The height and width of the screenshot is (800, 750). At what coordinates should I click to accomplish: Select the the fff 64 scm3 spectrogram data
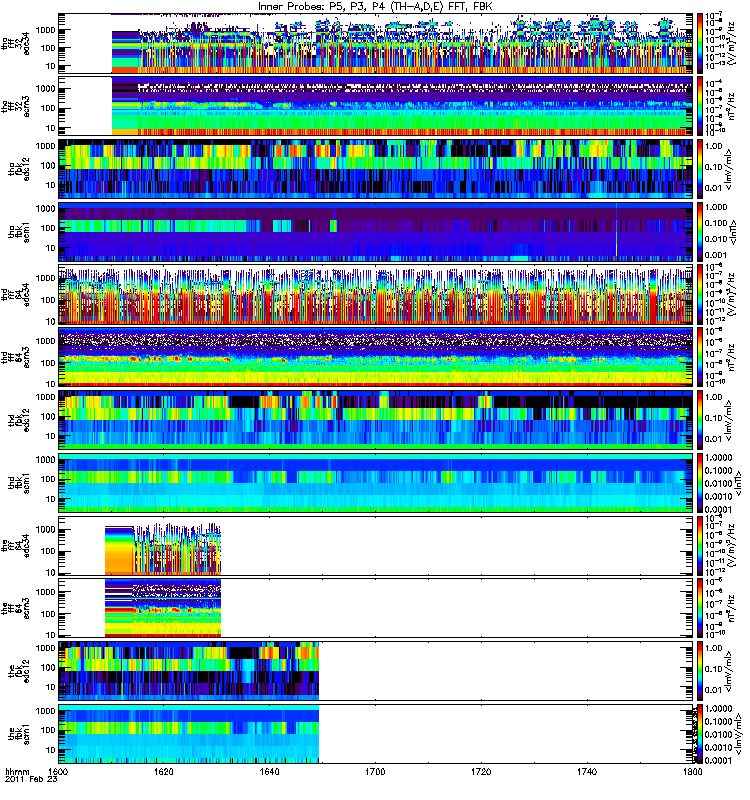(163, 608)
